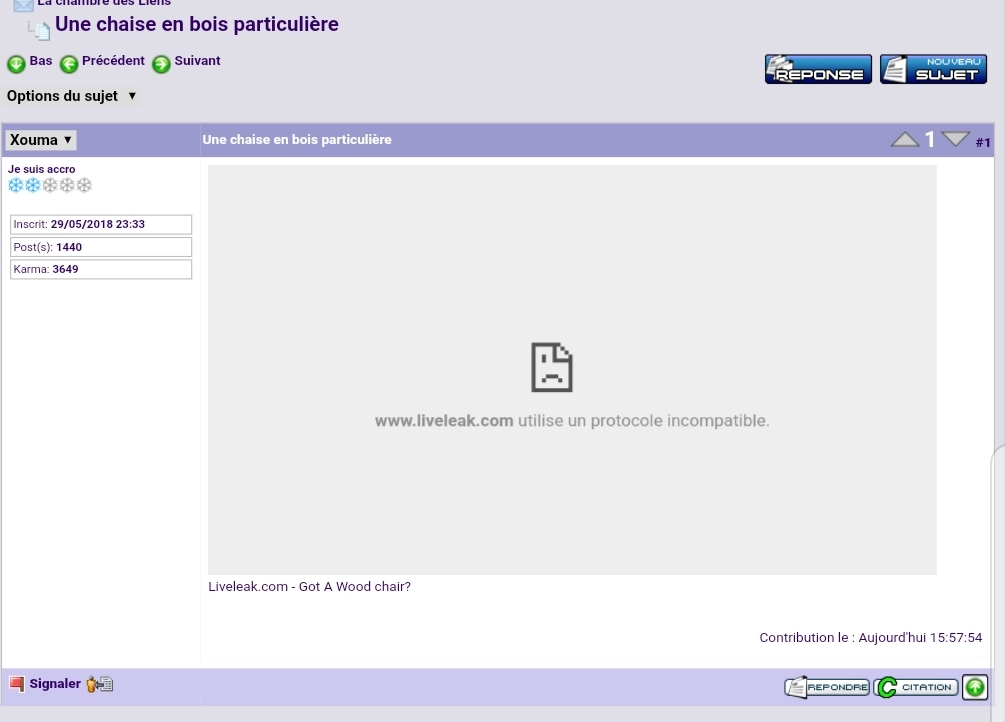
Task: Click the topic document icon beside title
Action: pos(39,29)
